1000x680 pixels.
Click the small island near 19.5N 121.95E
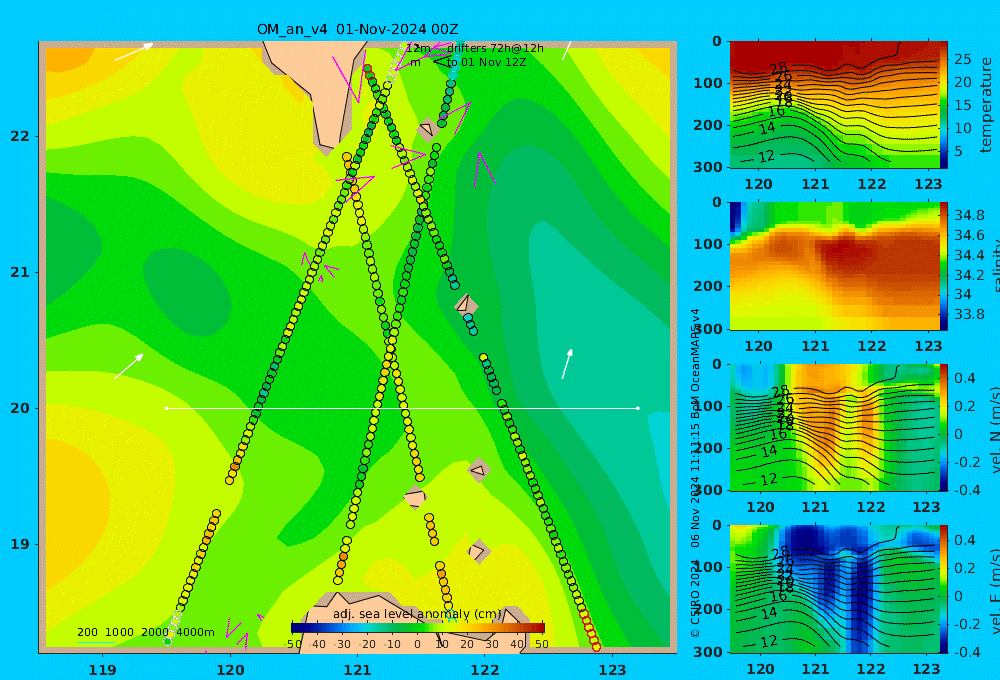pyautogui.click(x=478, y=471)
